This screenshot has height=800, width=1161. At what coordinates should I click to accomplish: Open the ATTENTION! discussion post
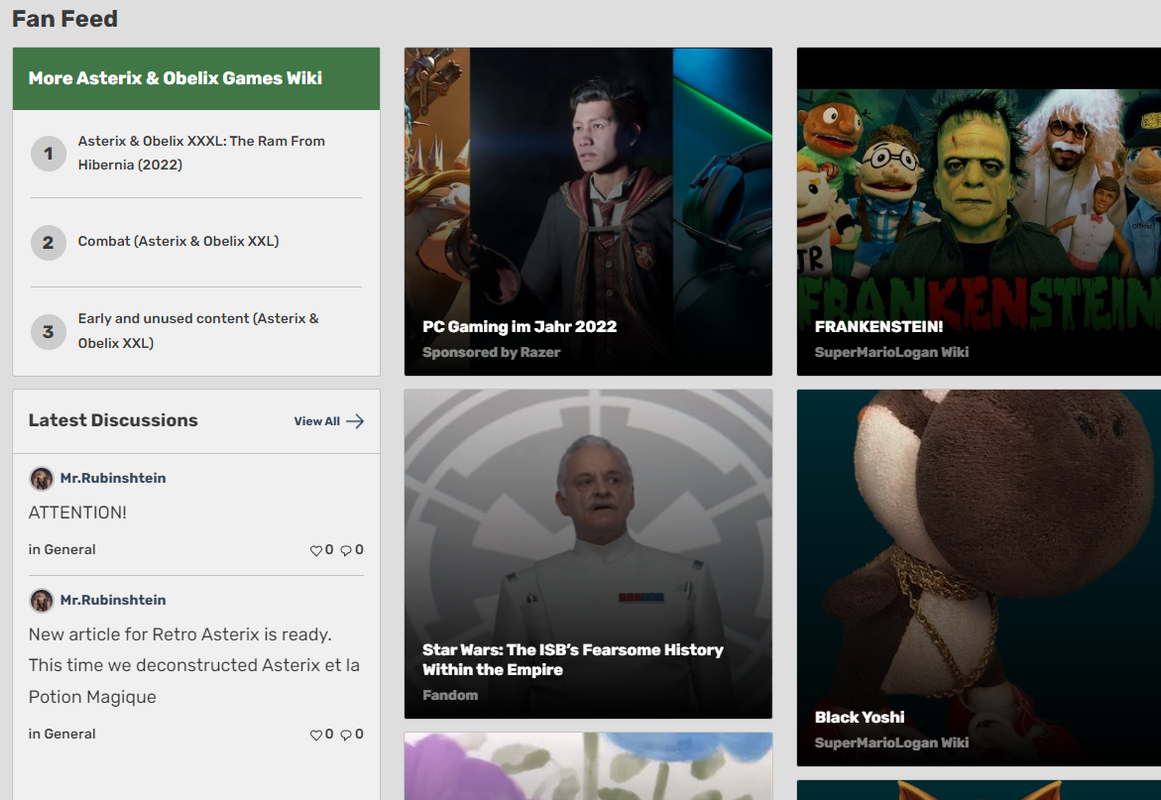coord(77,513)
